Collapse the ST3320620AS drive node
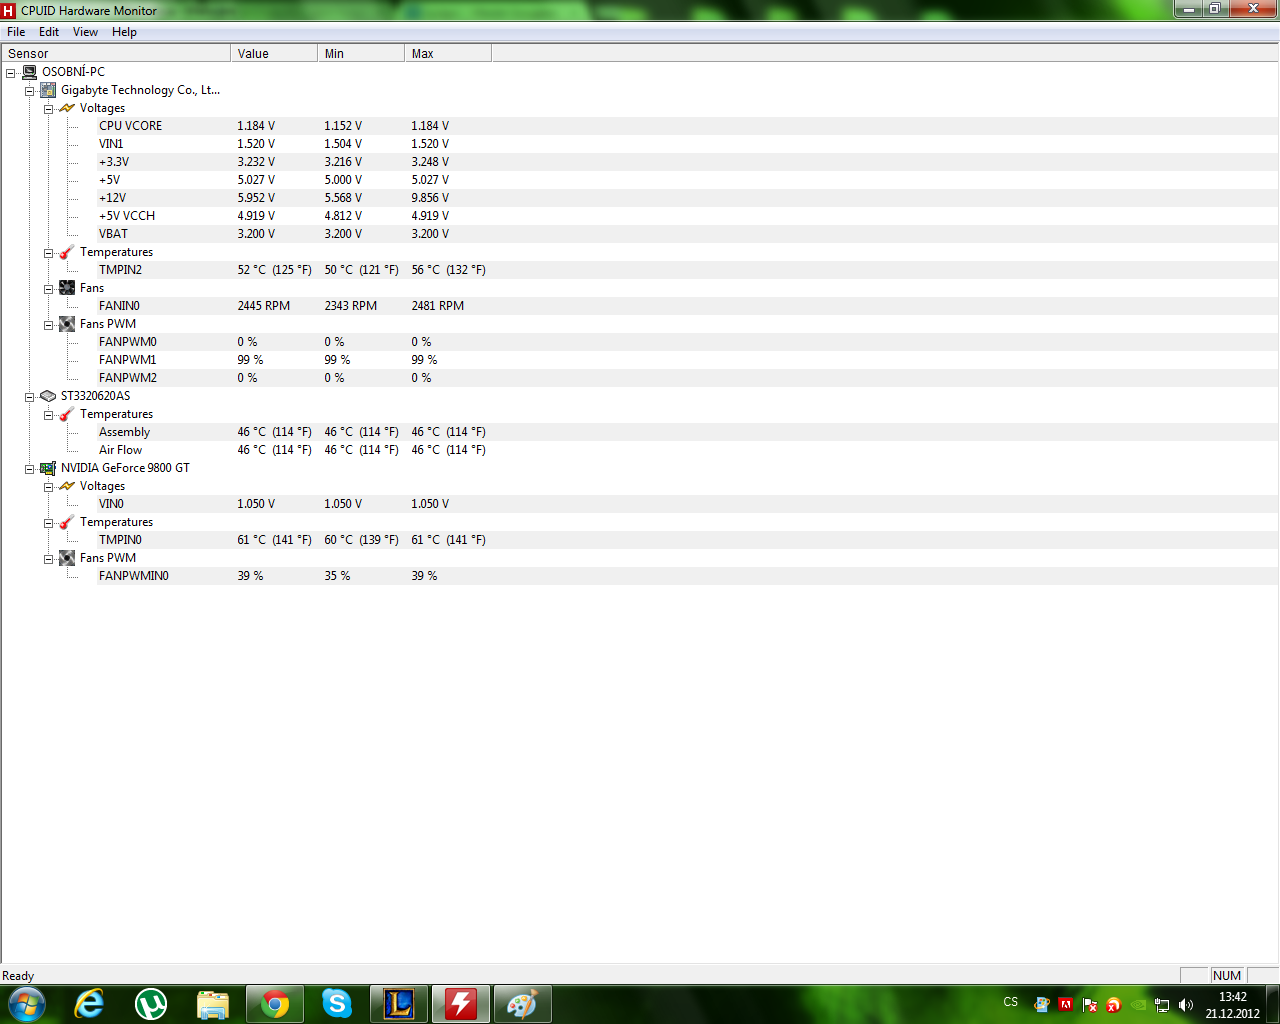This screenshot has width=1280, height=1024. [30, 397]
